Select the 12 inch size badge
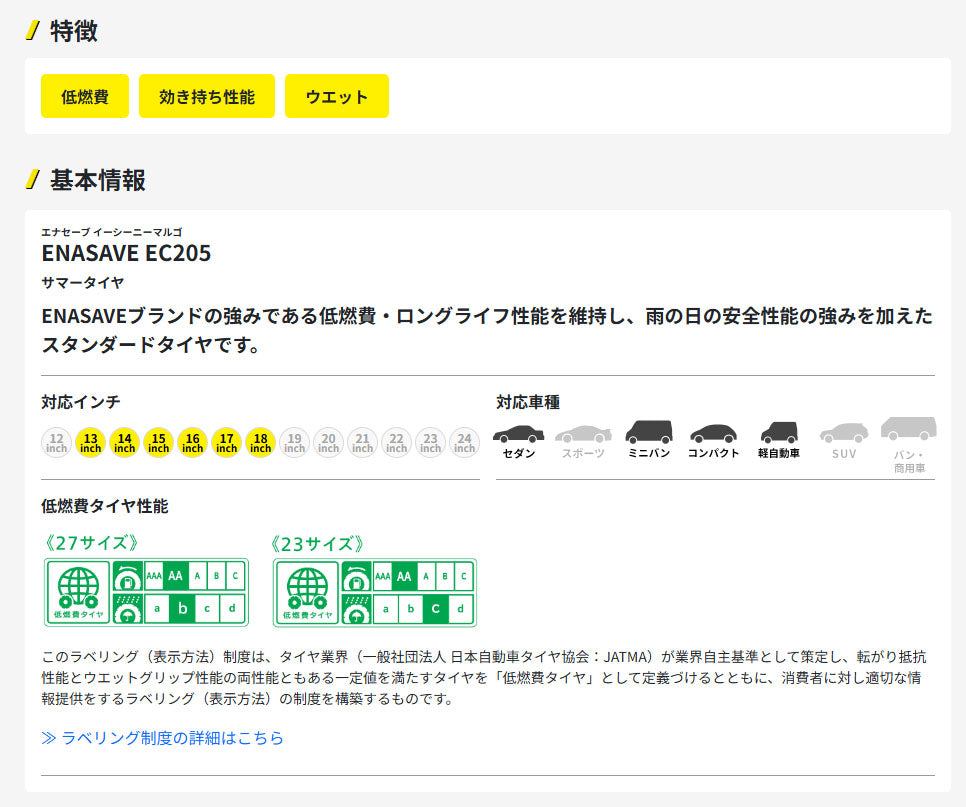Image resolution: width=966 pixels, height=807 pixels. (57, 442)
